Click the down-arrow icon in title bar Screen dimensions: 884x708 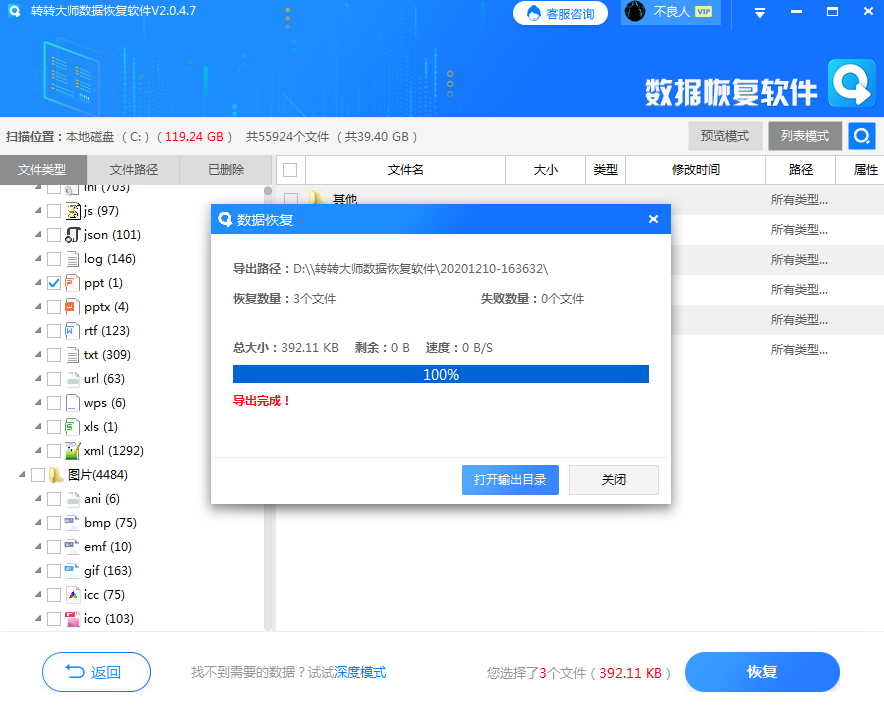[x=758, y=12]
